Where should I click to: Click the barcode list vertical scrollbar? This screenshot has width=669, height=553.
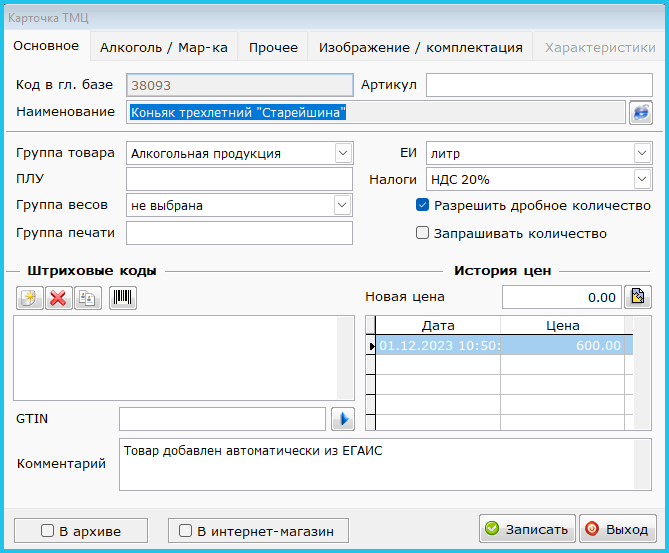pyautogui.click(x=345, y=358)
